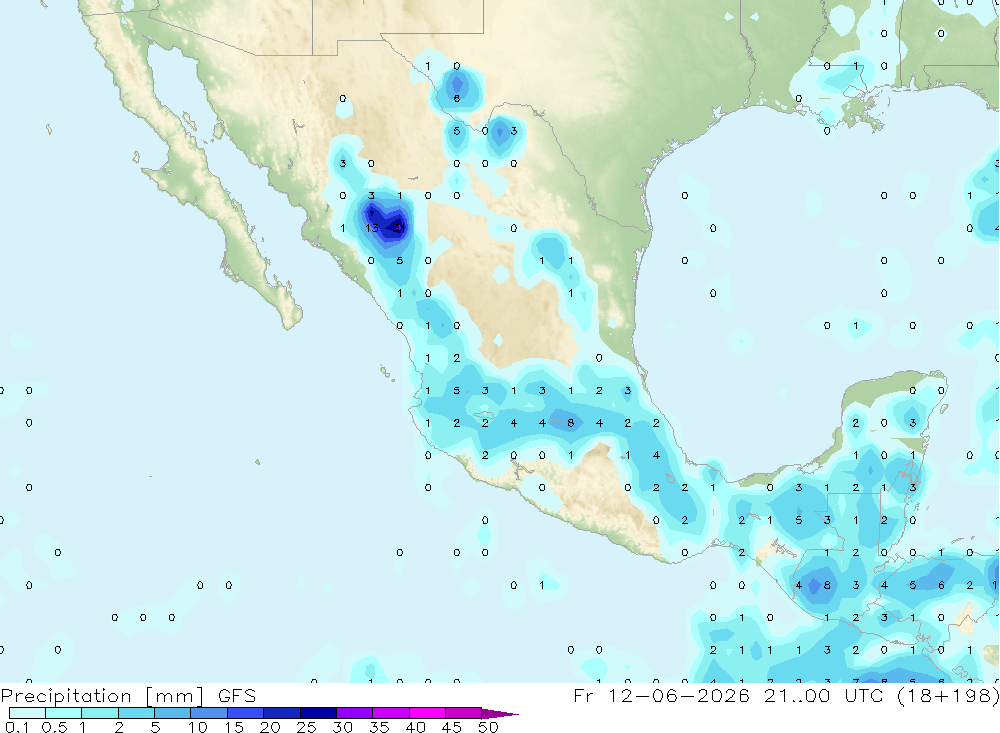Click the legend label '50'
The image size is (1000, 733).
pyautogui.click(x=488, y=727)
